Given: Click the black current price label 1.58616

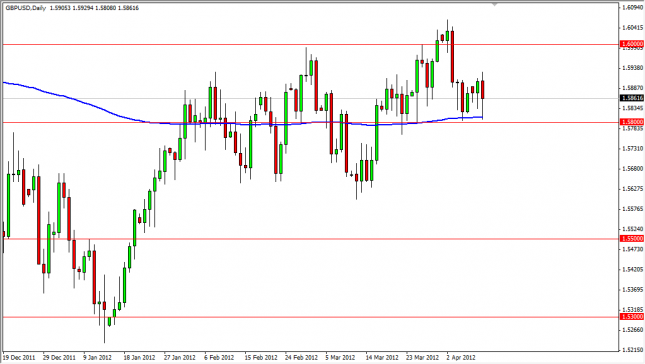Looking at the screenshot, I should coord(632,98).
